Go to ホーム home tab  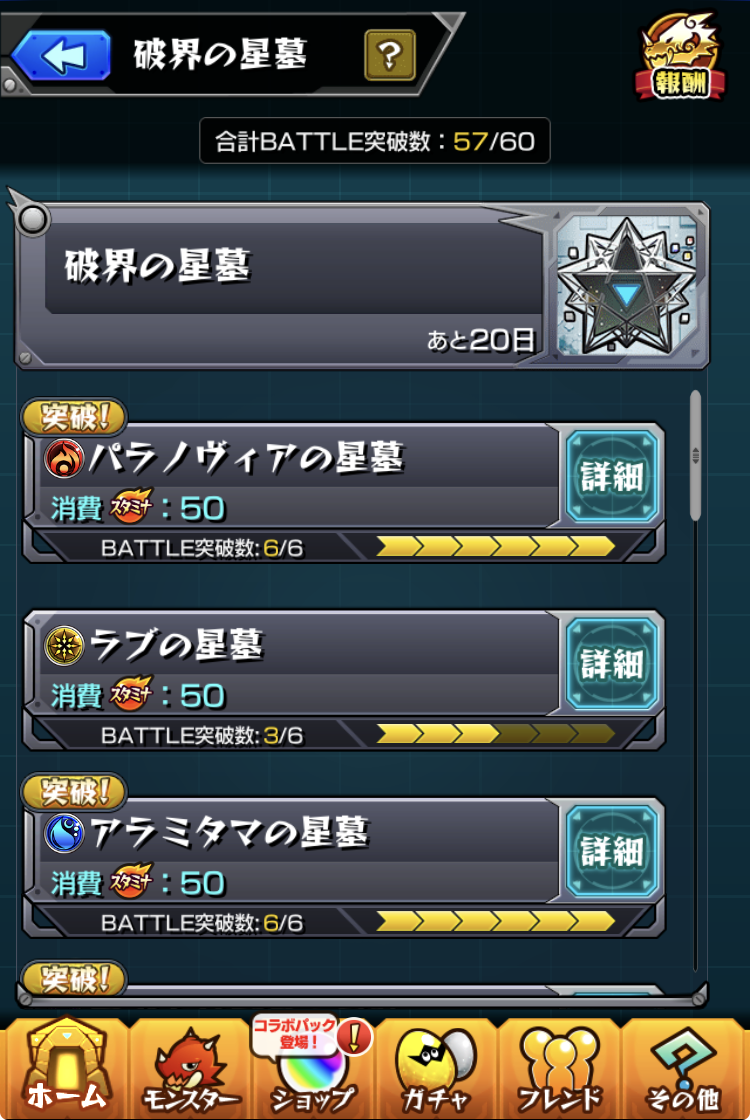click(x=66, y=1066)
